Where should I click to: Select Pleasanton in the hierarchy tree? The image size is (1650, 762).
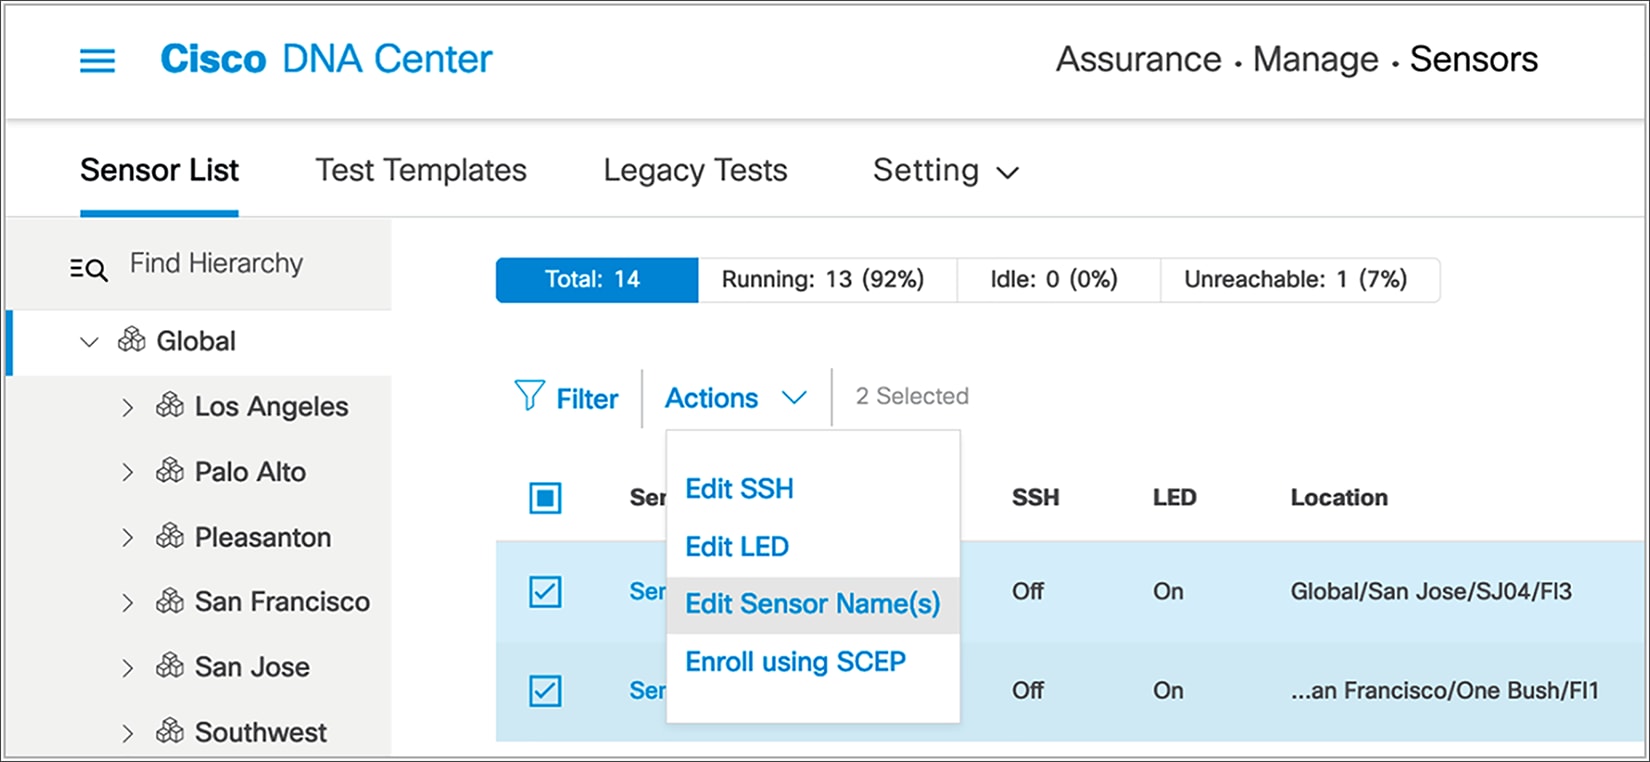[262, 538]
